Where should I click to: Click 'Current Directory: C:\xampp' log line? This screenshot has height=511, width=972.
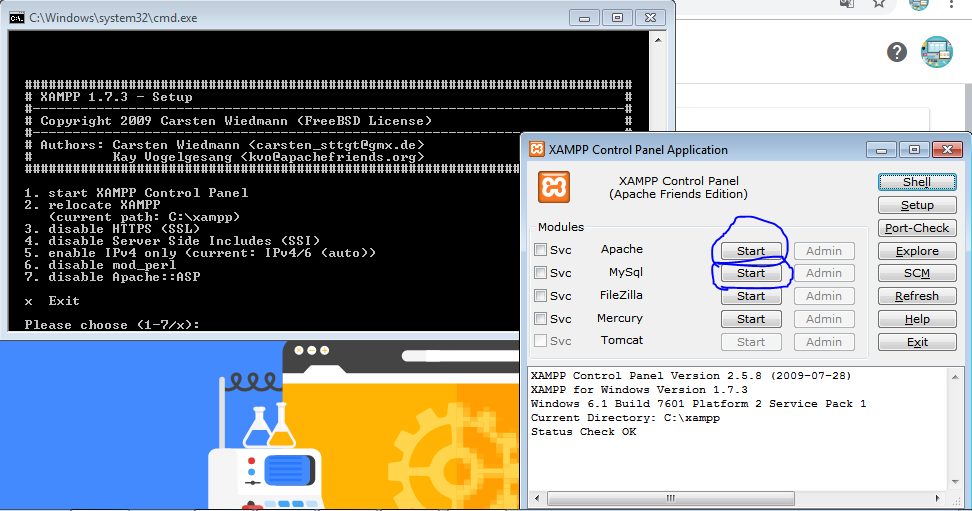pos(625,417)
